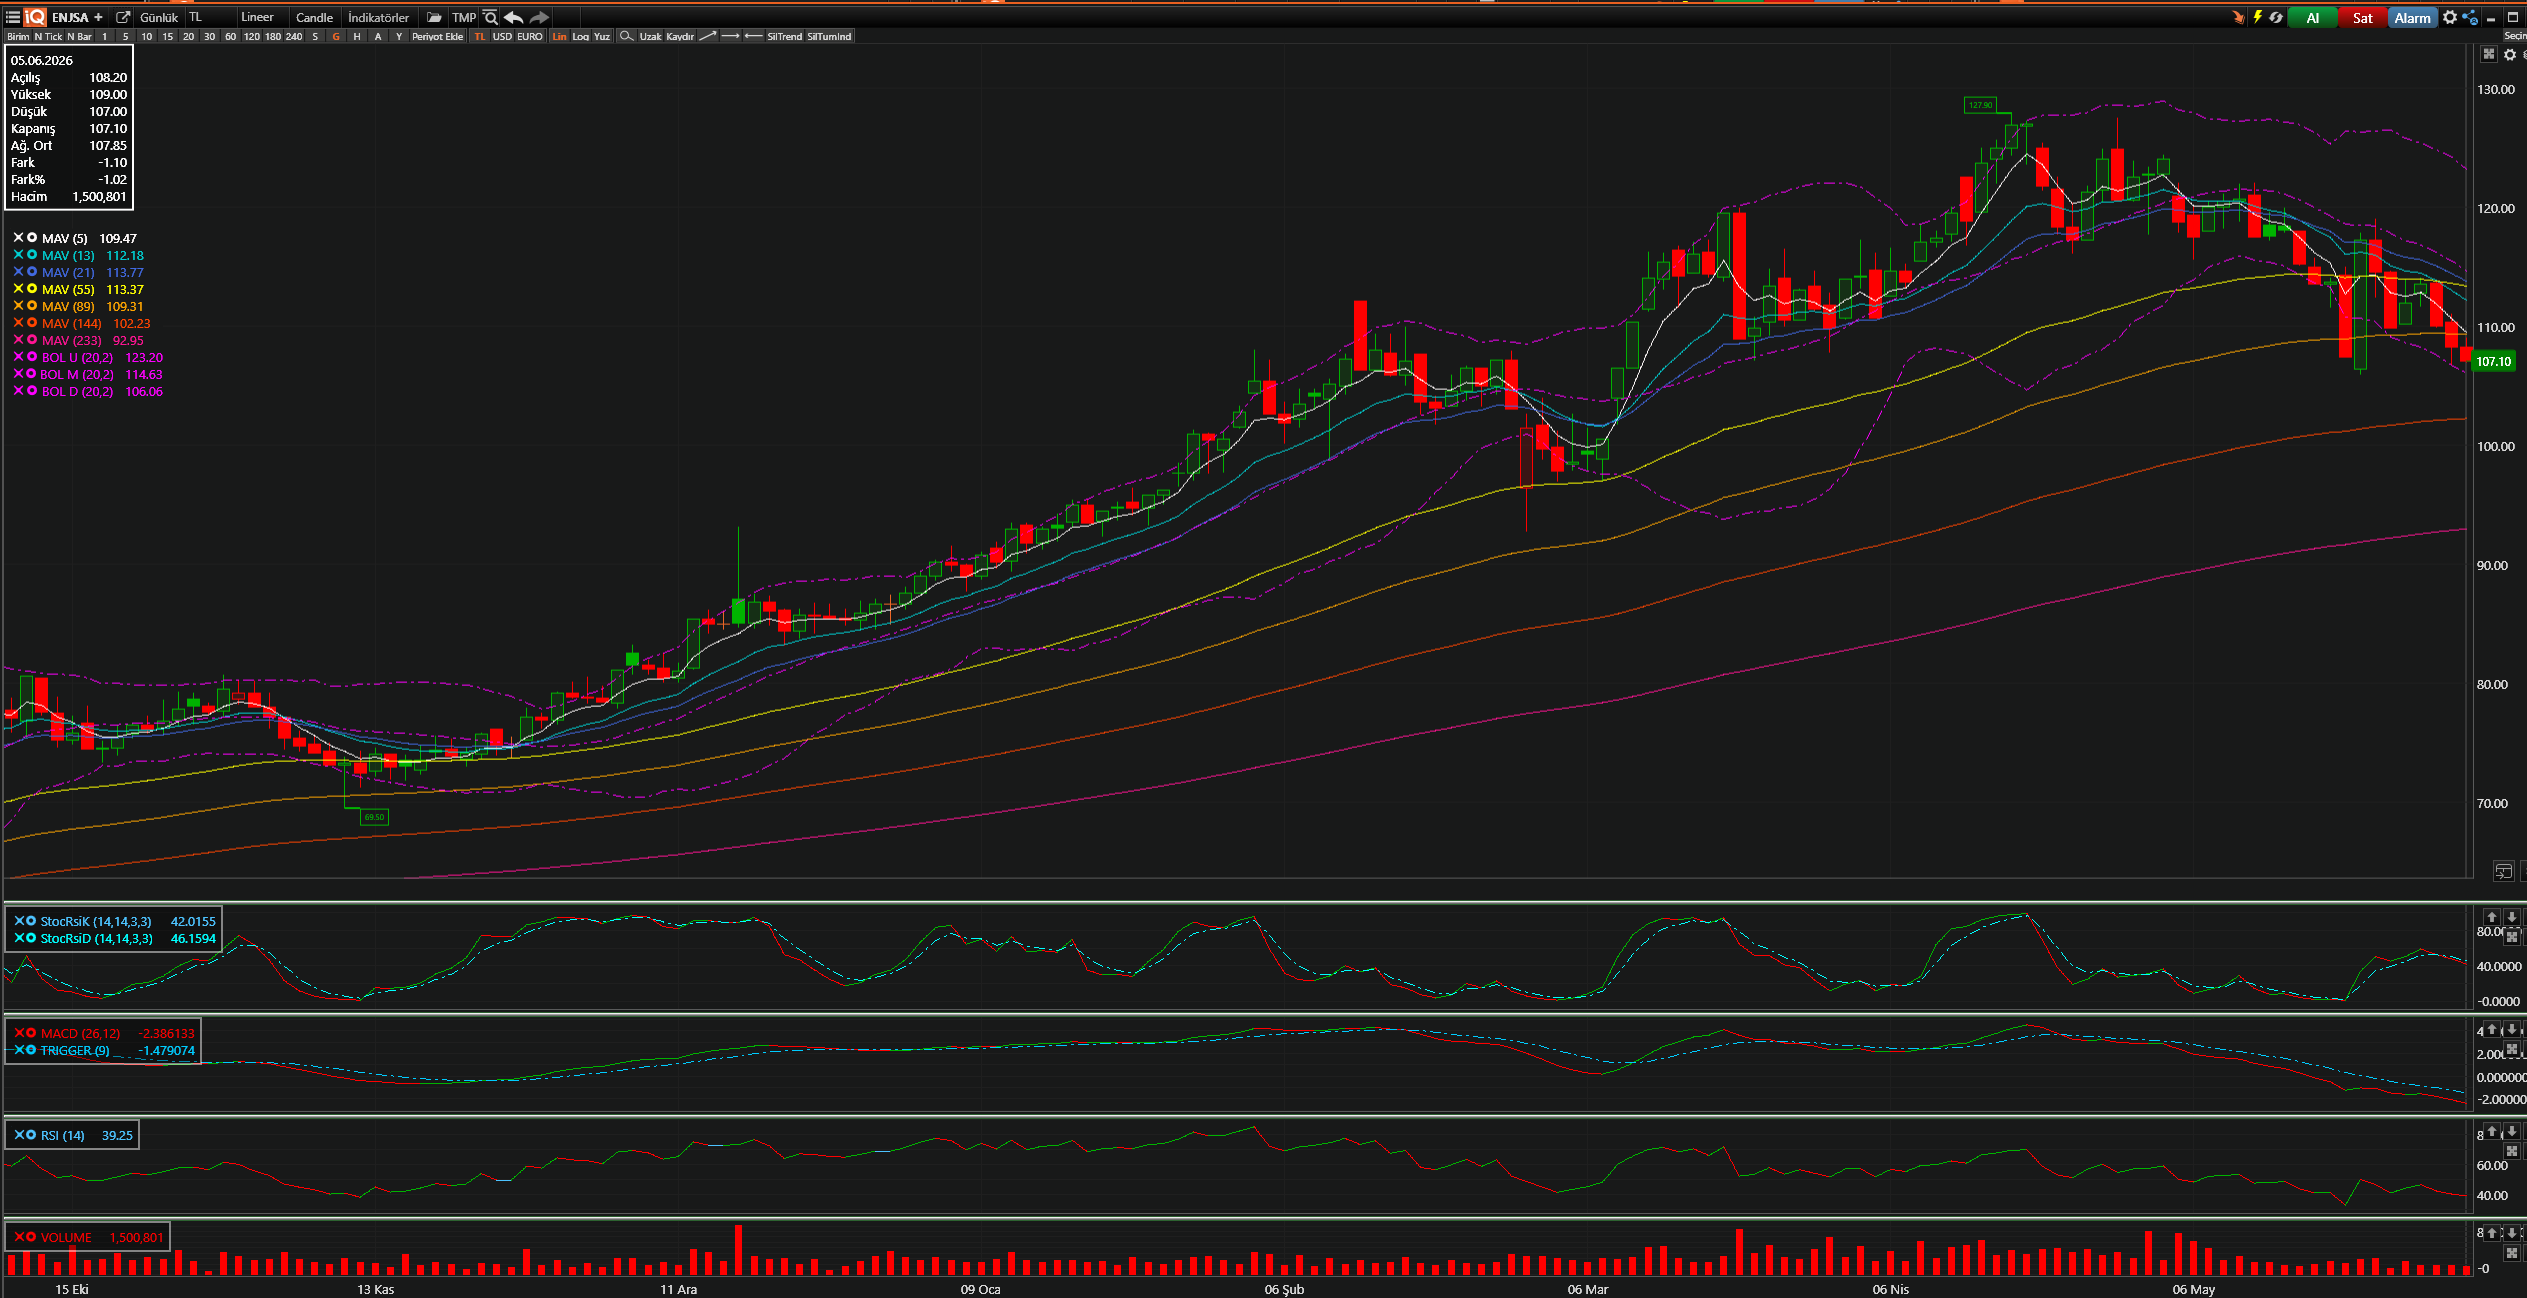This screenshot has width=2527, height=1298.
Task: Toggle MAV (55) visibility circle
Action: [32, 289]
